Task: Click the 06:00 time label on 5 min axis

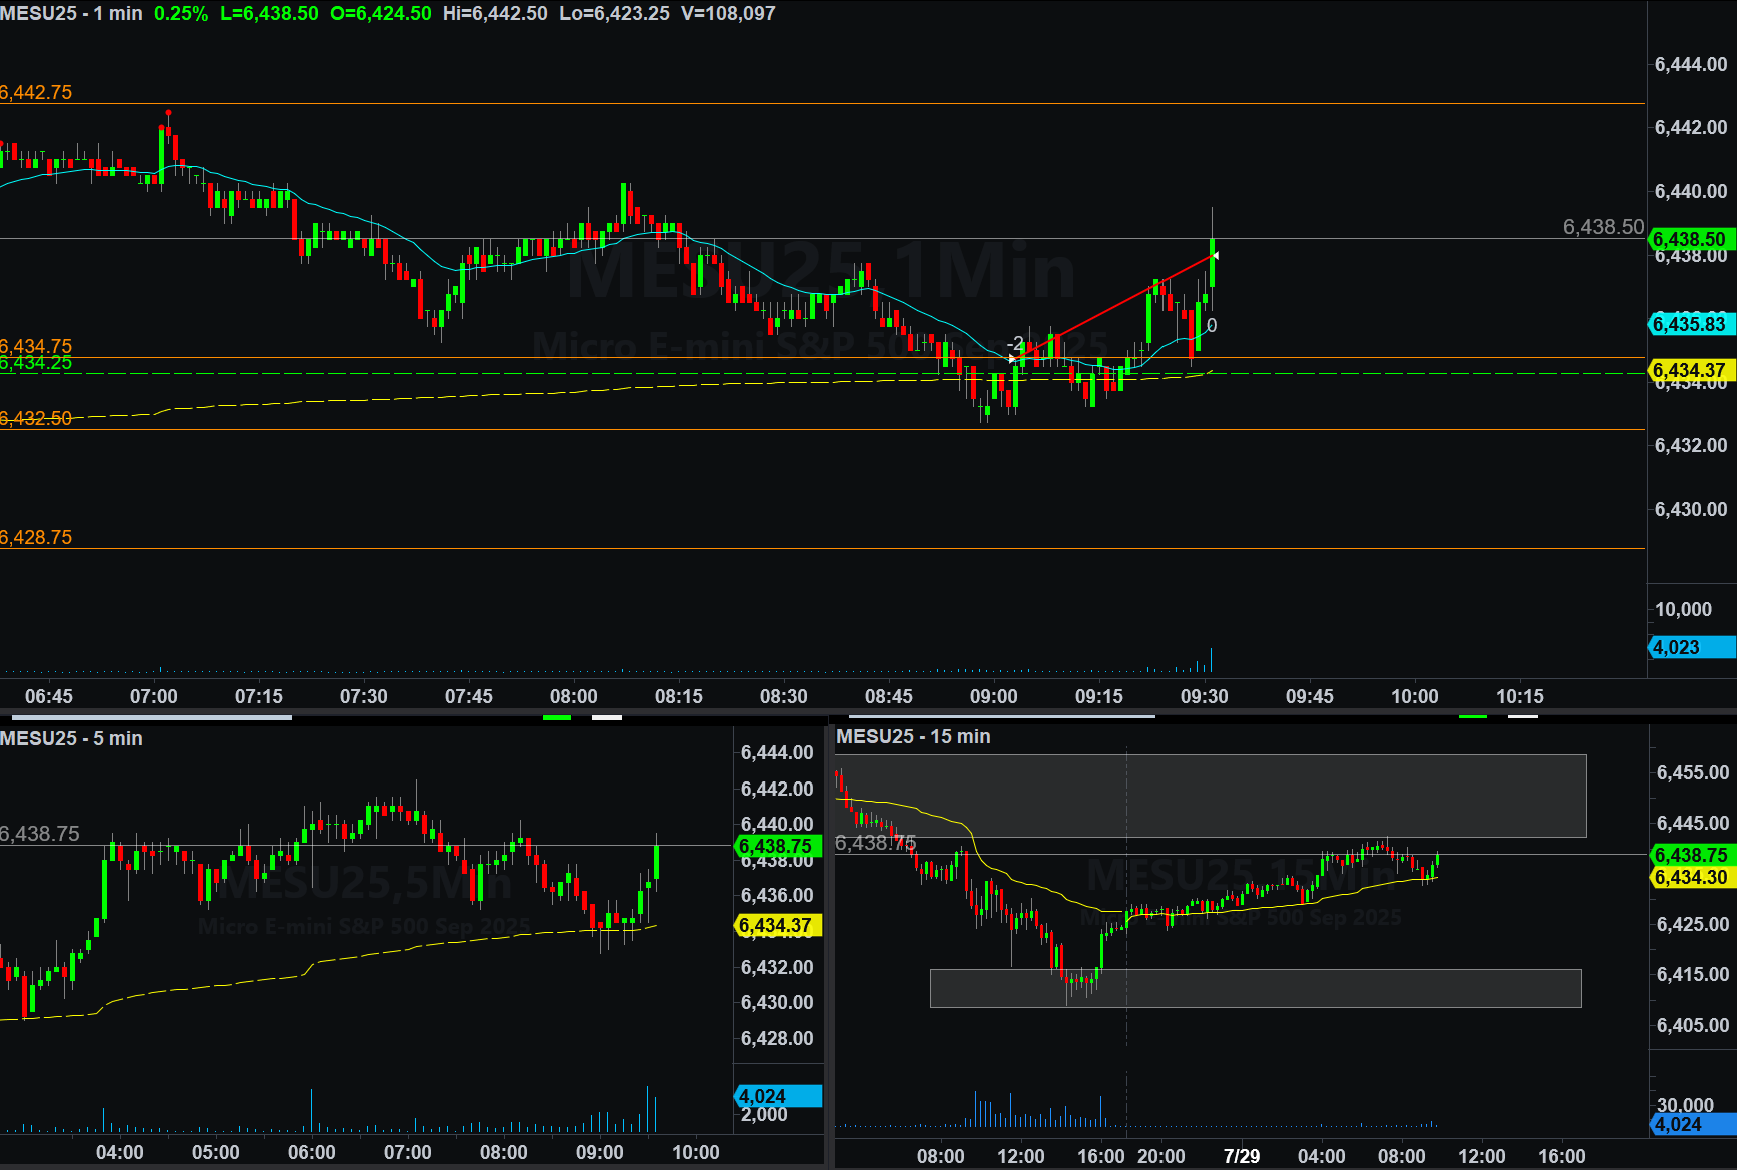Action: [x=312, y=1152]
